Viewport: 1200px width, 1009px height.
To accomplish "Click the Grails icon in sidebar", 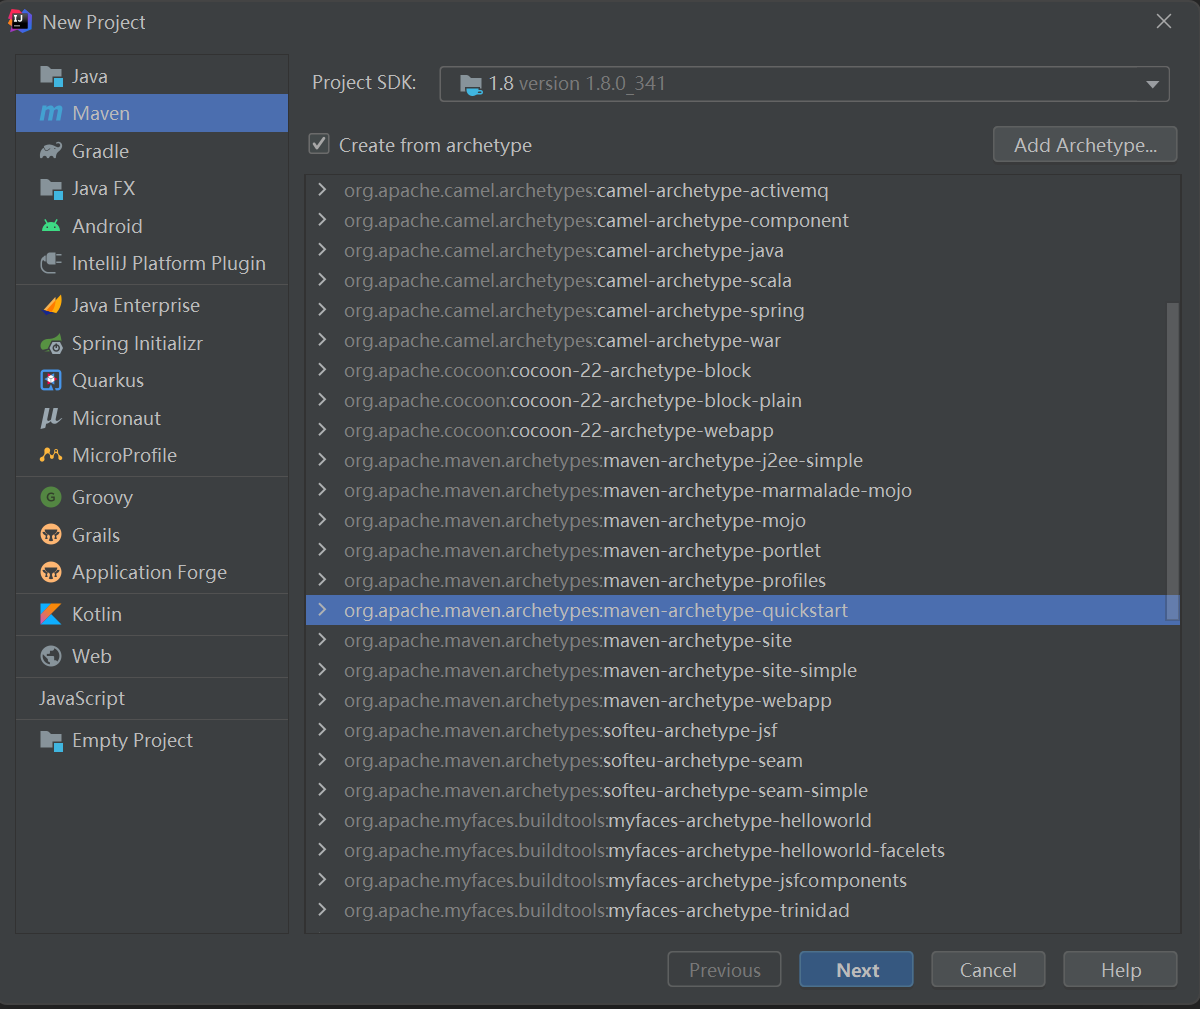I will click(x=51, y=535).
